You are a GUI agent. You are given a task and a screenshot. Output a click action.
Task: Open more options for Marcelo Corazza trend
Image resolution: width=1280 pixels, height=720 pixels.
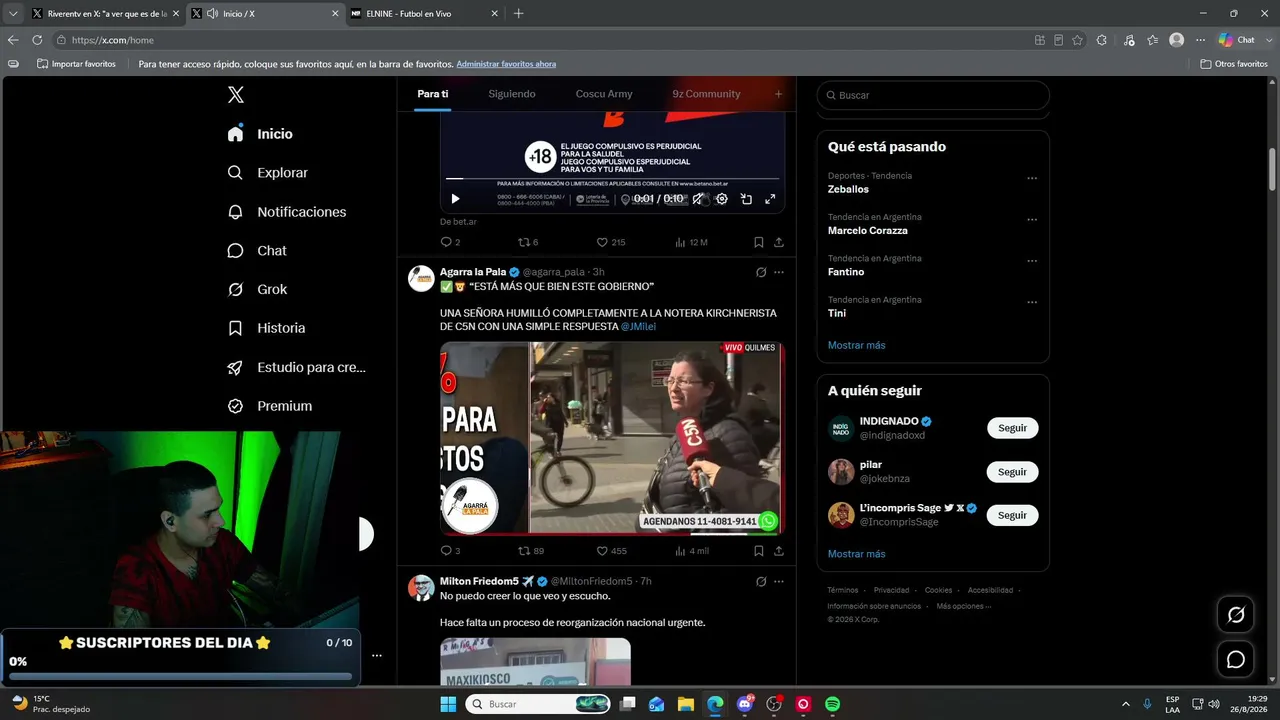point(1032,220)
